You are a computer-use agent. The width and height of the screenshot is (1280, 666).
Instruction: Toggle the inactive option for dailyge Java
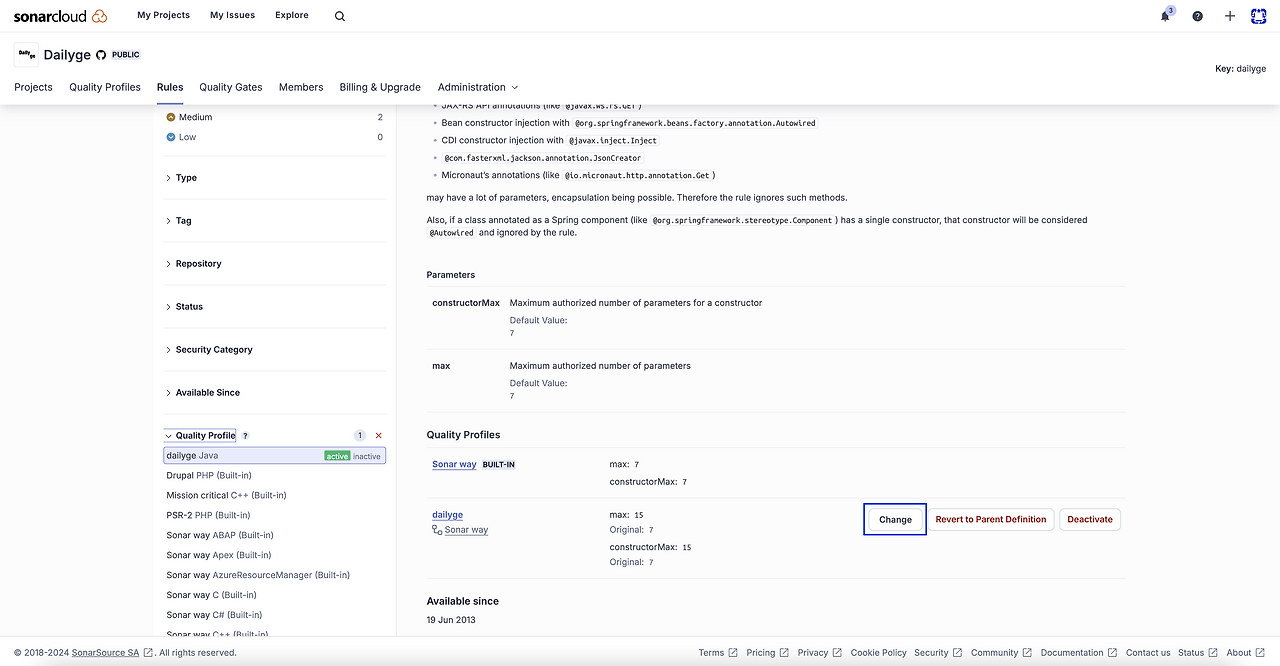(367, 456)
